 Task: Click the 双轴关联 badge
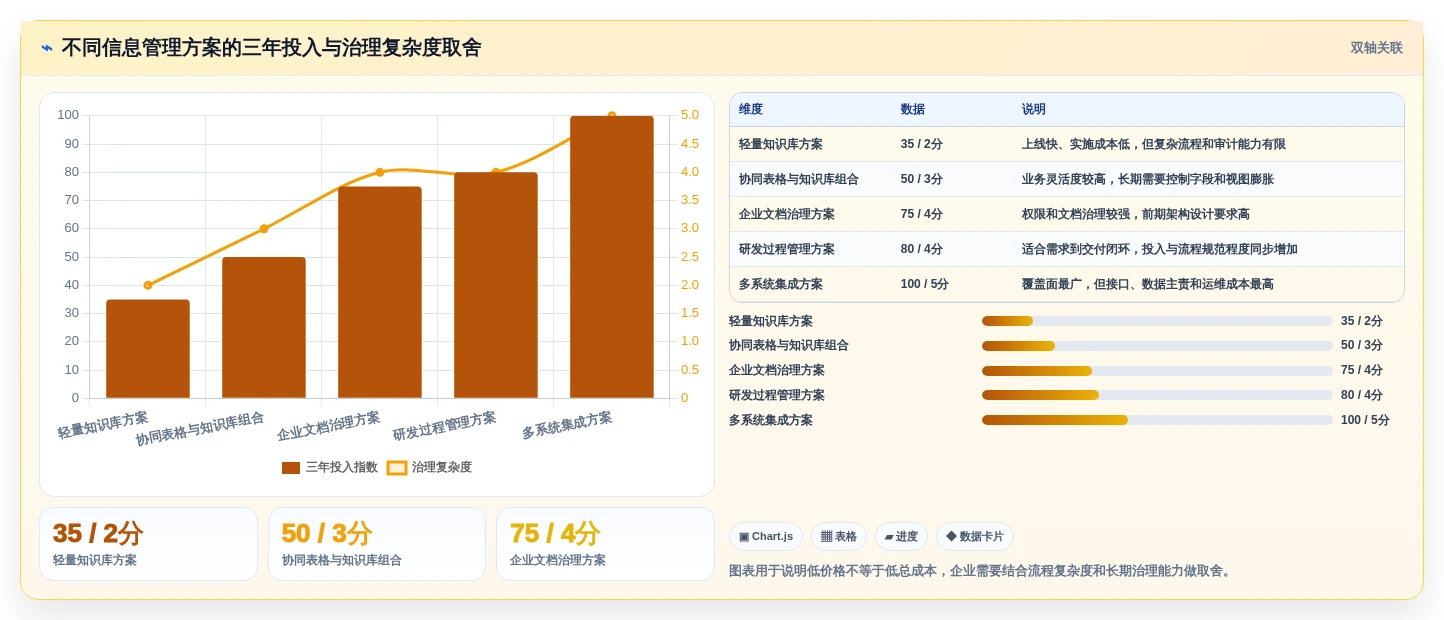coord(1376,48)
